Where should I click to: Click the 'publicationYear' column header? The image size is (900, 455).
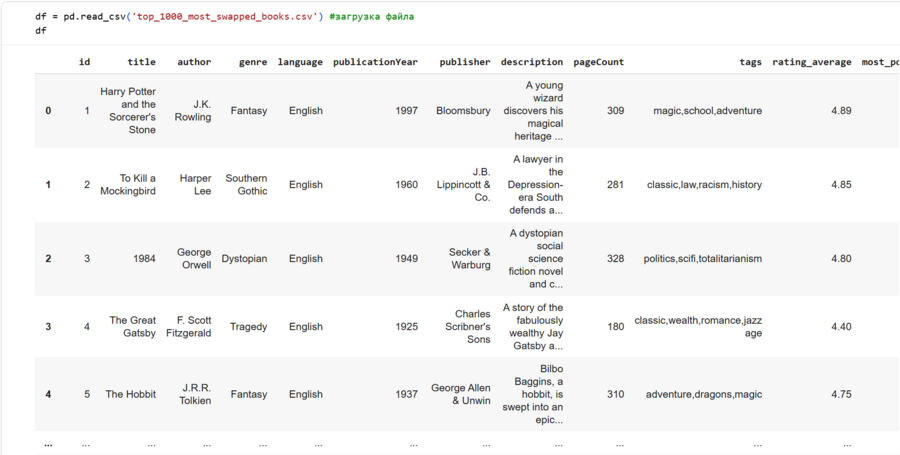375,62
